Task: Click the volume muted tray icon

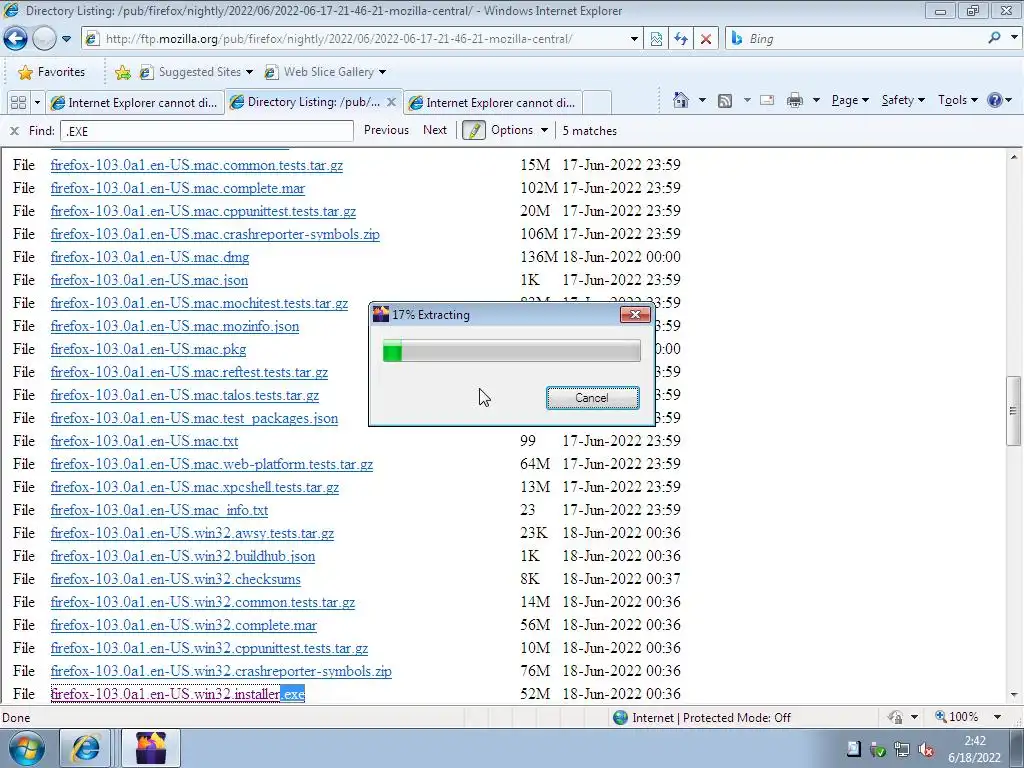Action: [x=925, y=750]
